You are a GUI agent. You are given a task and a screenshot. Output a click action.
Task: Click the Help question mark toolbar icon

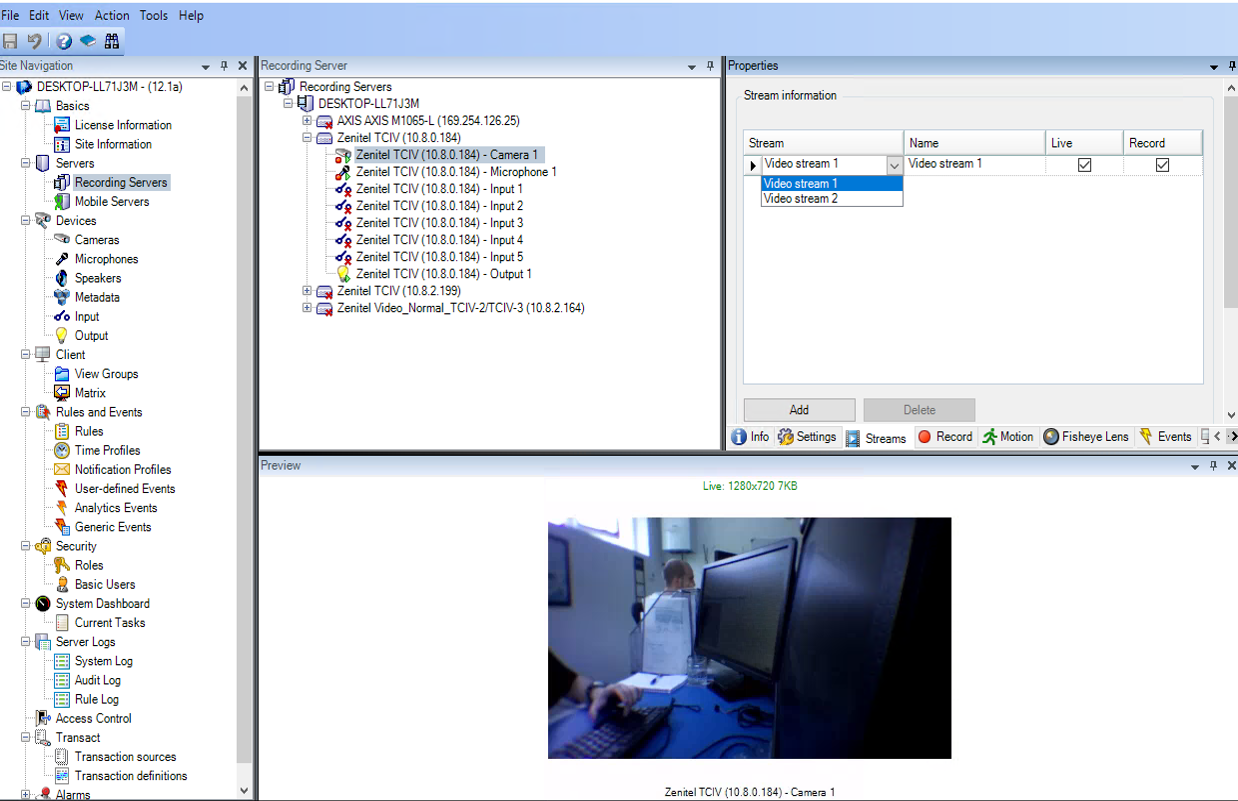pos(64,41)
